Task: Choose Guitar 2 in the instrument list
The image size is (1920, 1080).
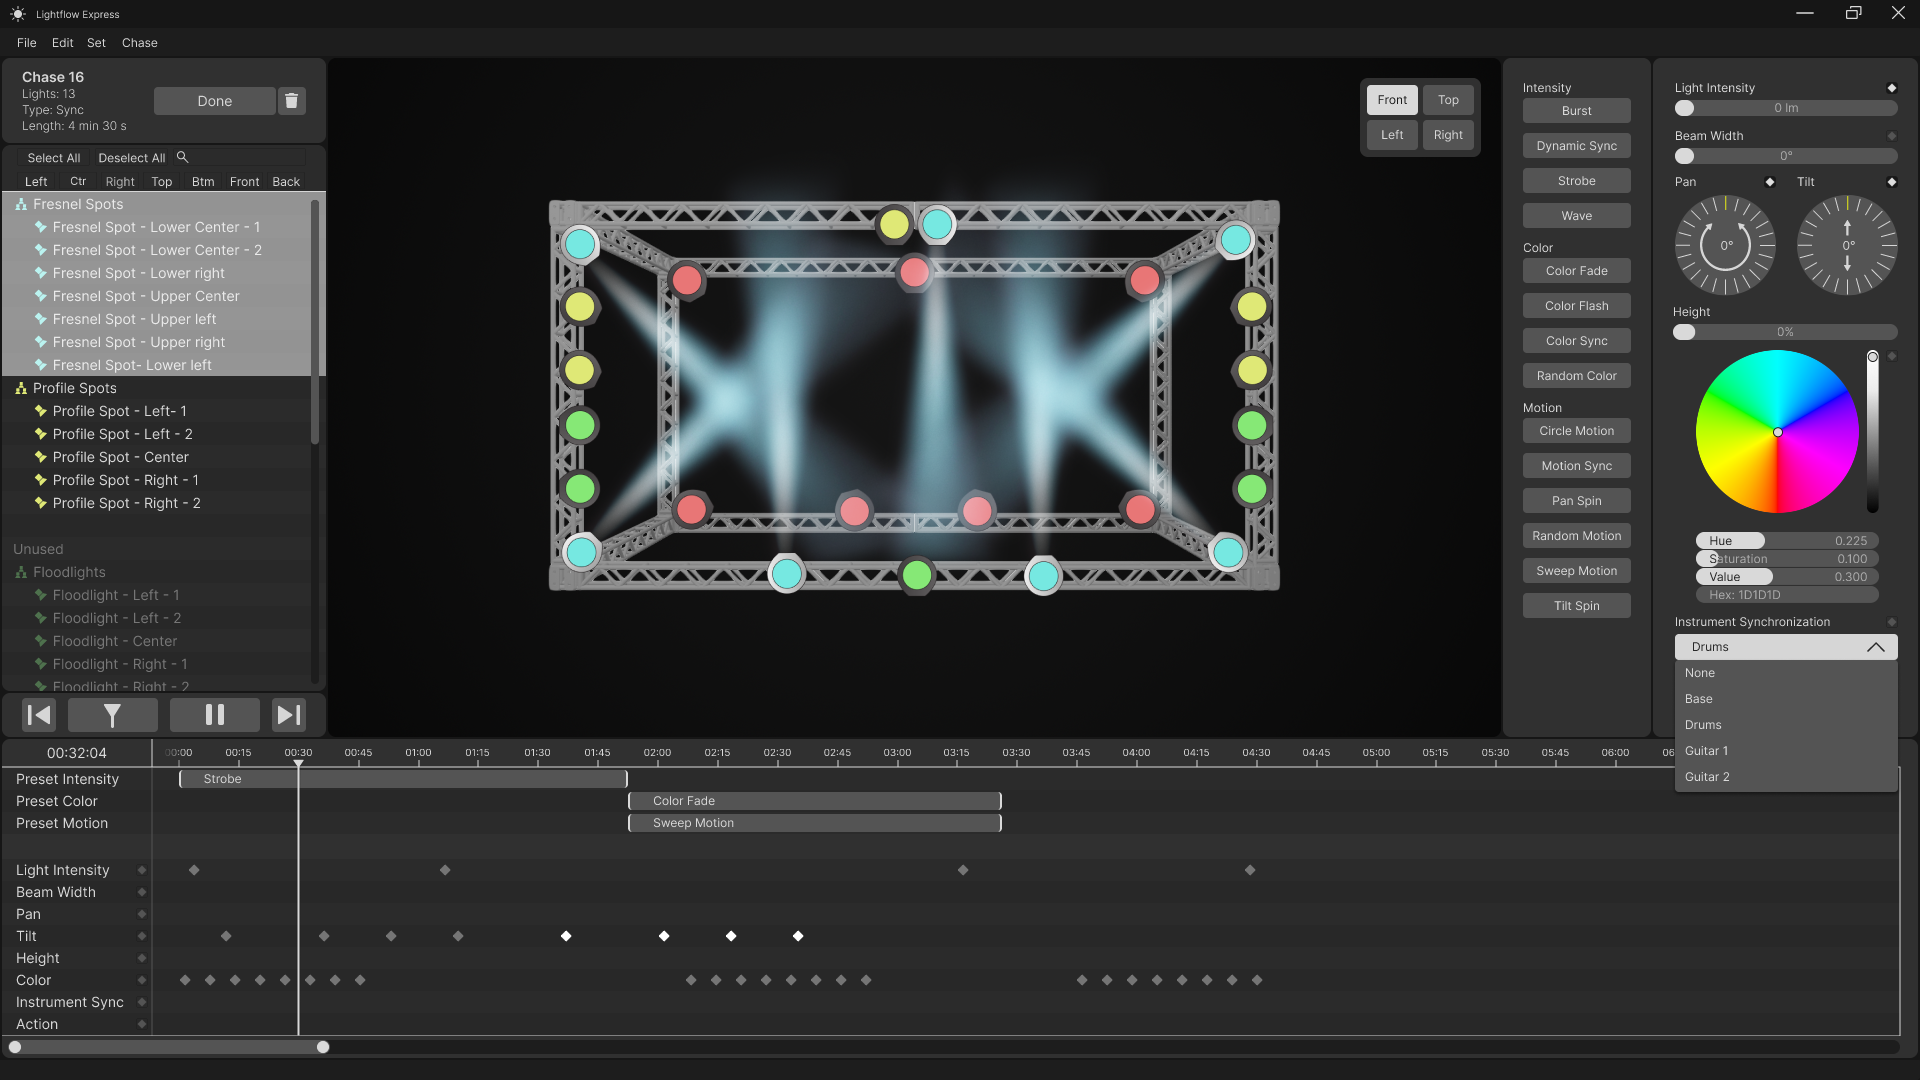Action: 1785,777
